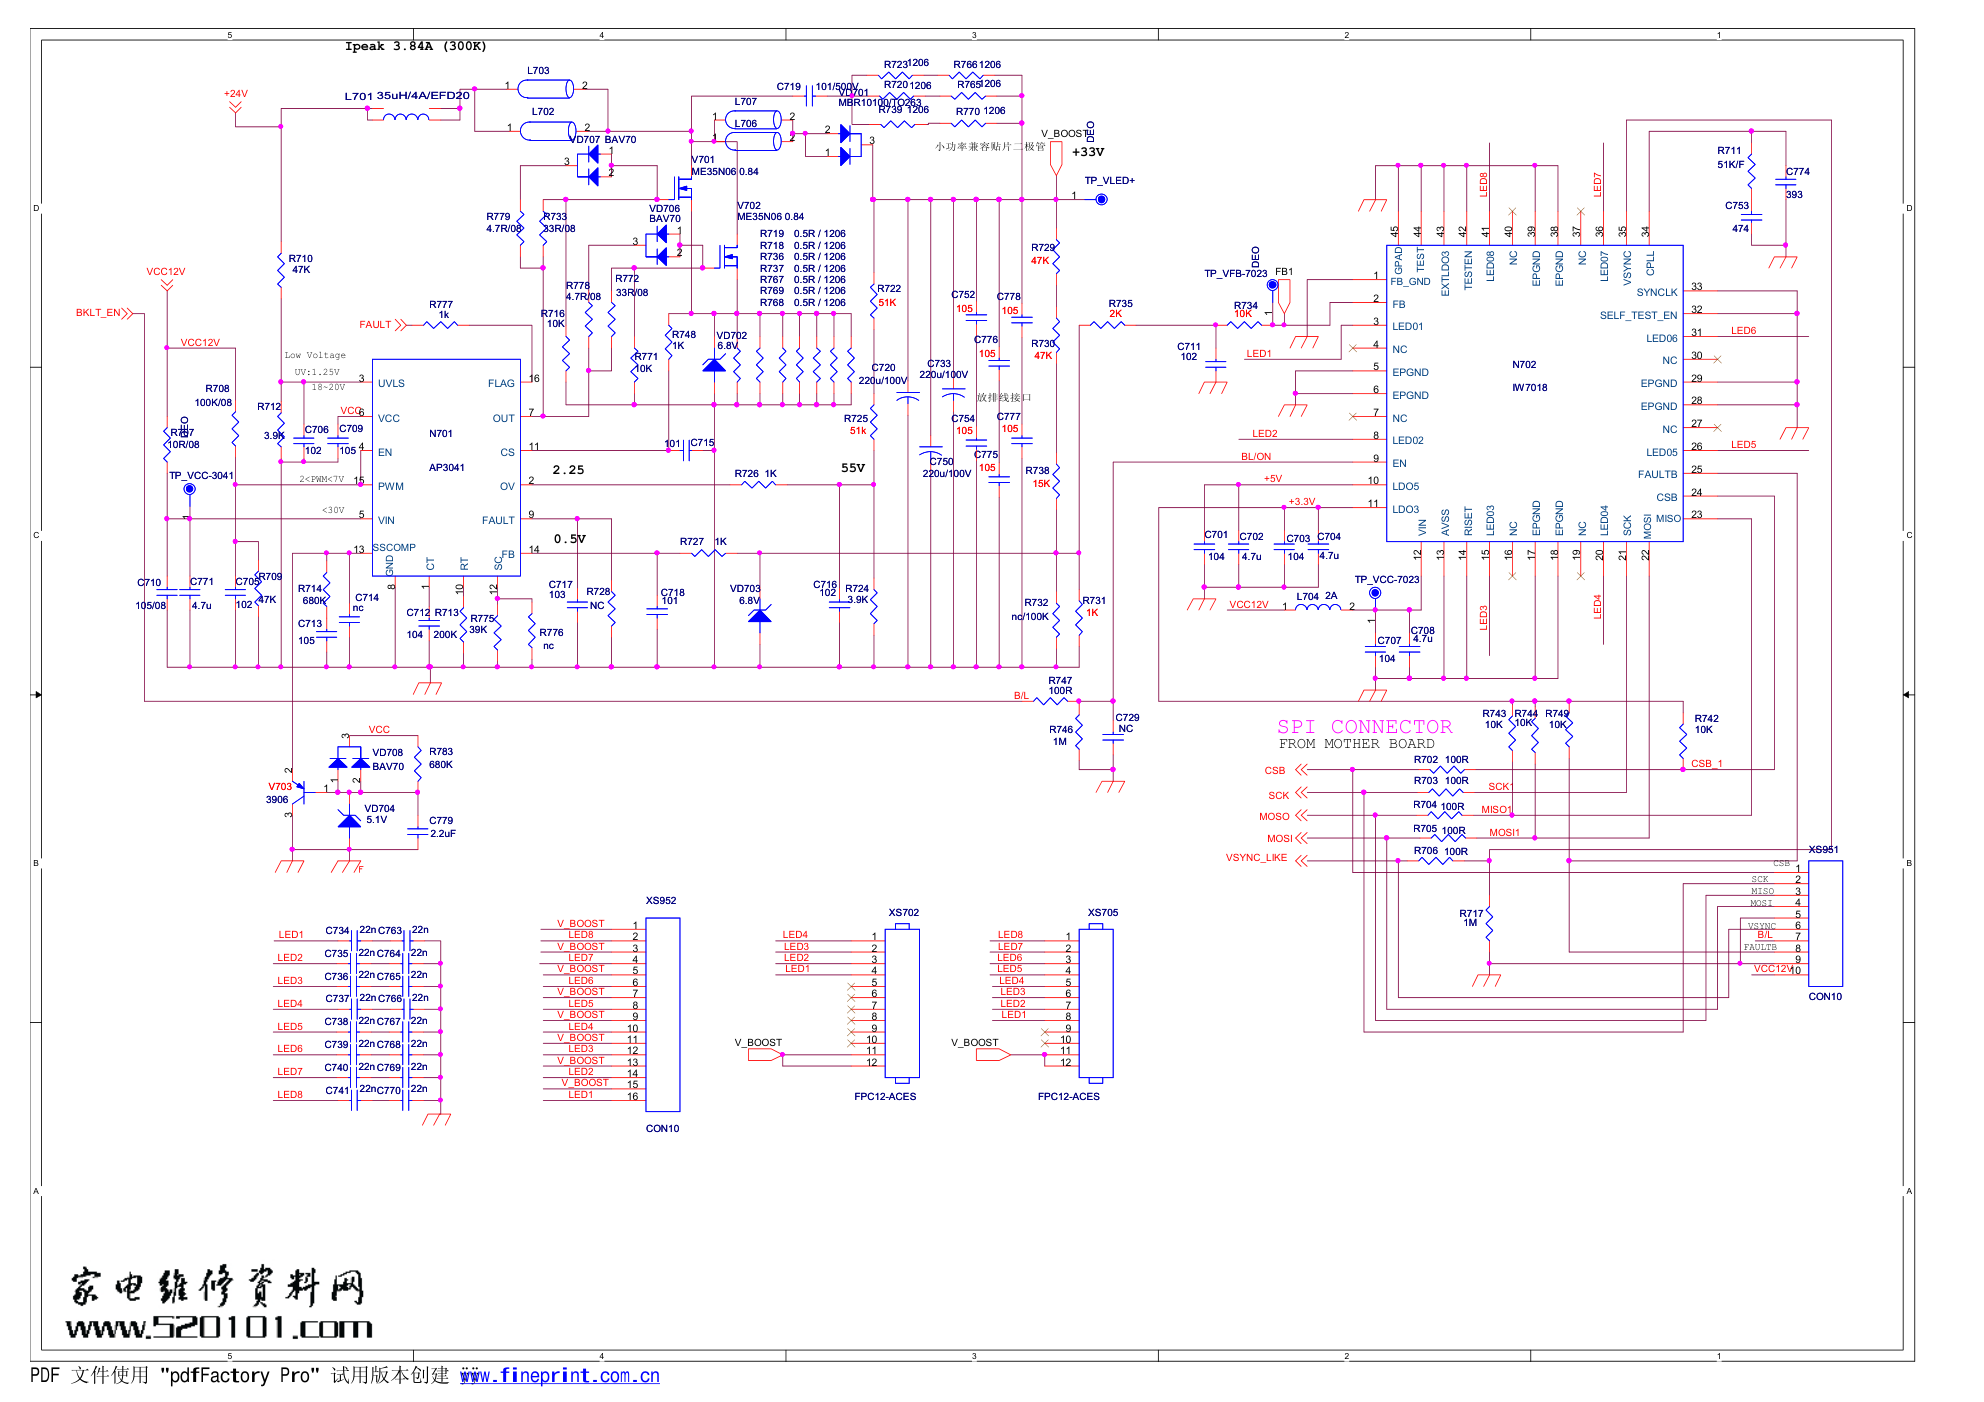
Task: Select the 55V voltage annotation
Action: point(853,468)
